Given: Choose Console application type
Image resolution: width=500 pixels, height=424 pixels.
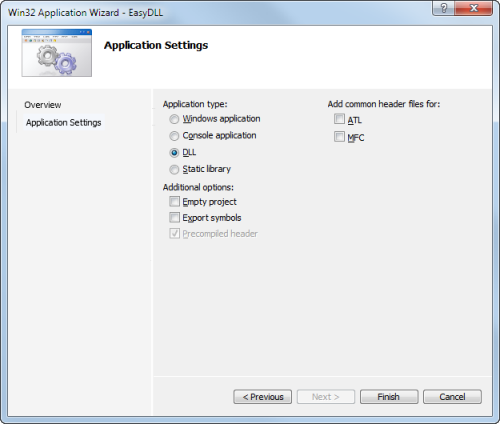Looking at the screenshot, I should click(x=174, y=136).
